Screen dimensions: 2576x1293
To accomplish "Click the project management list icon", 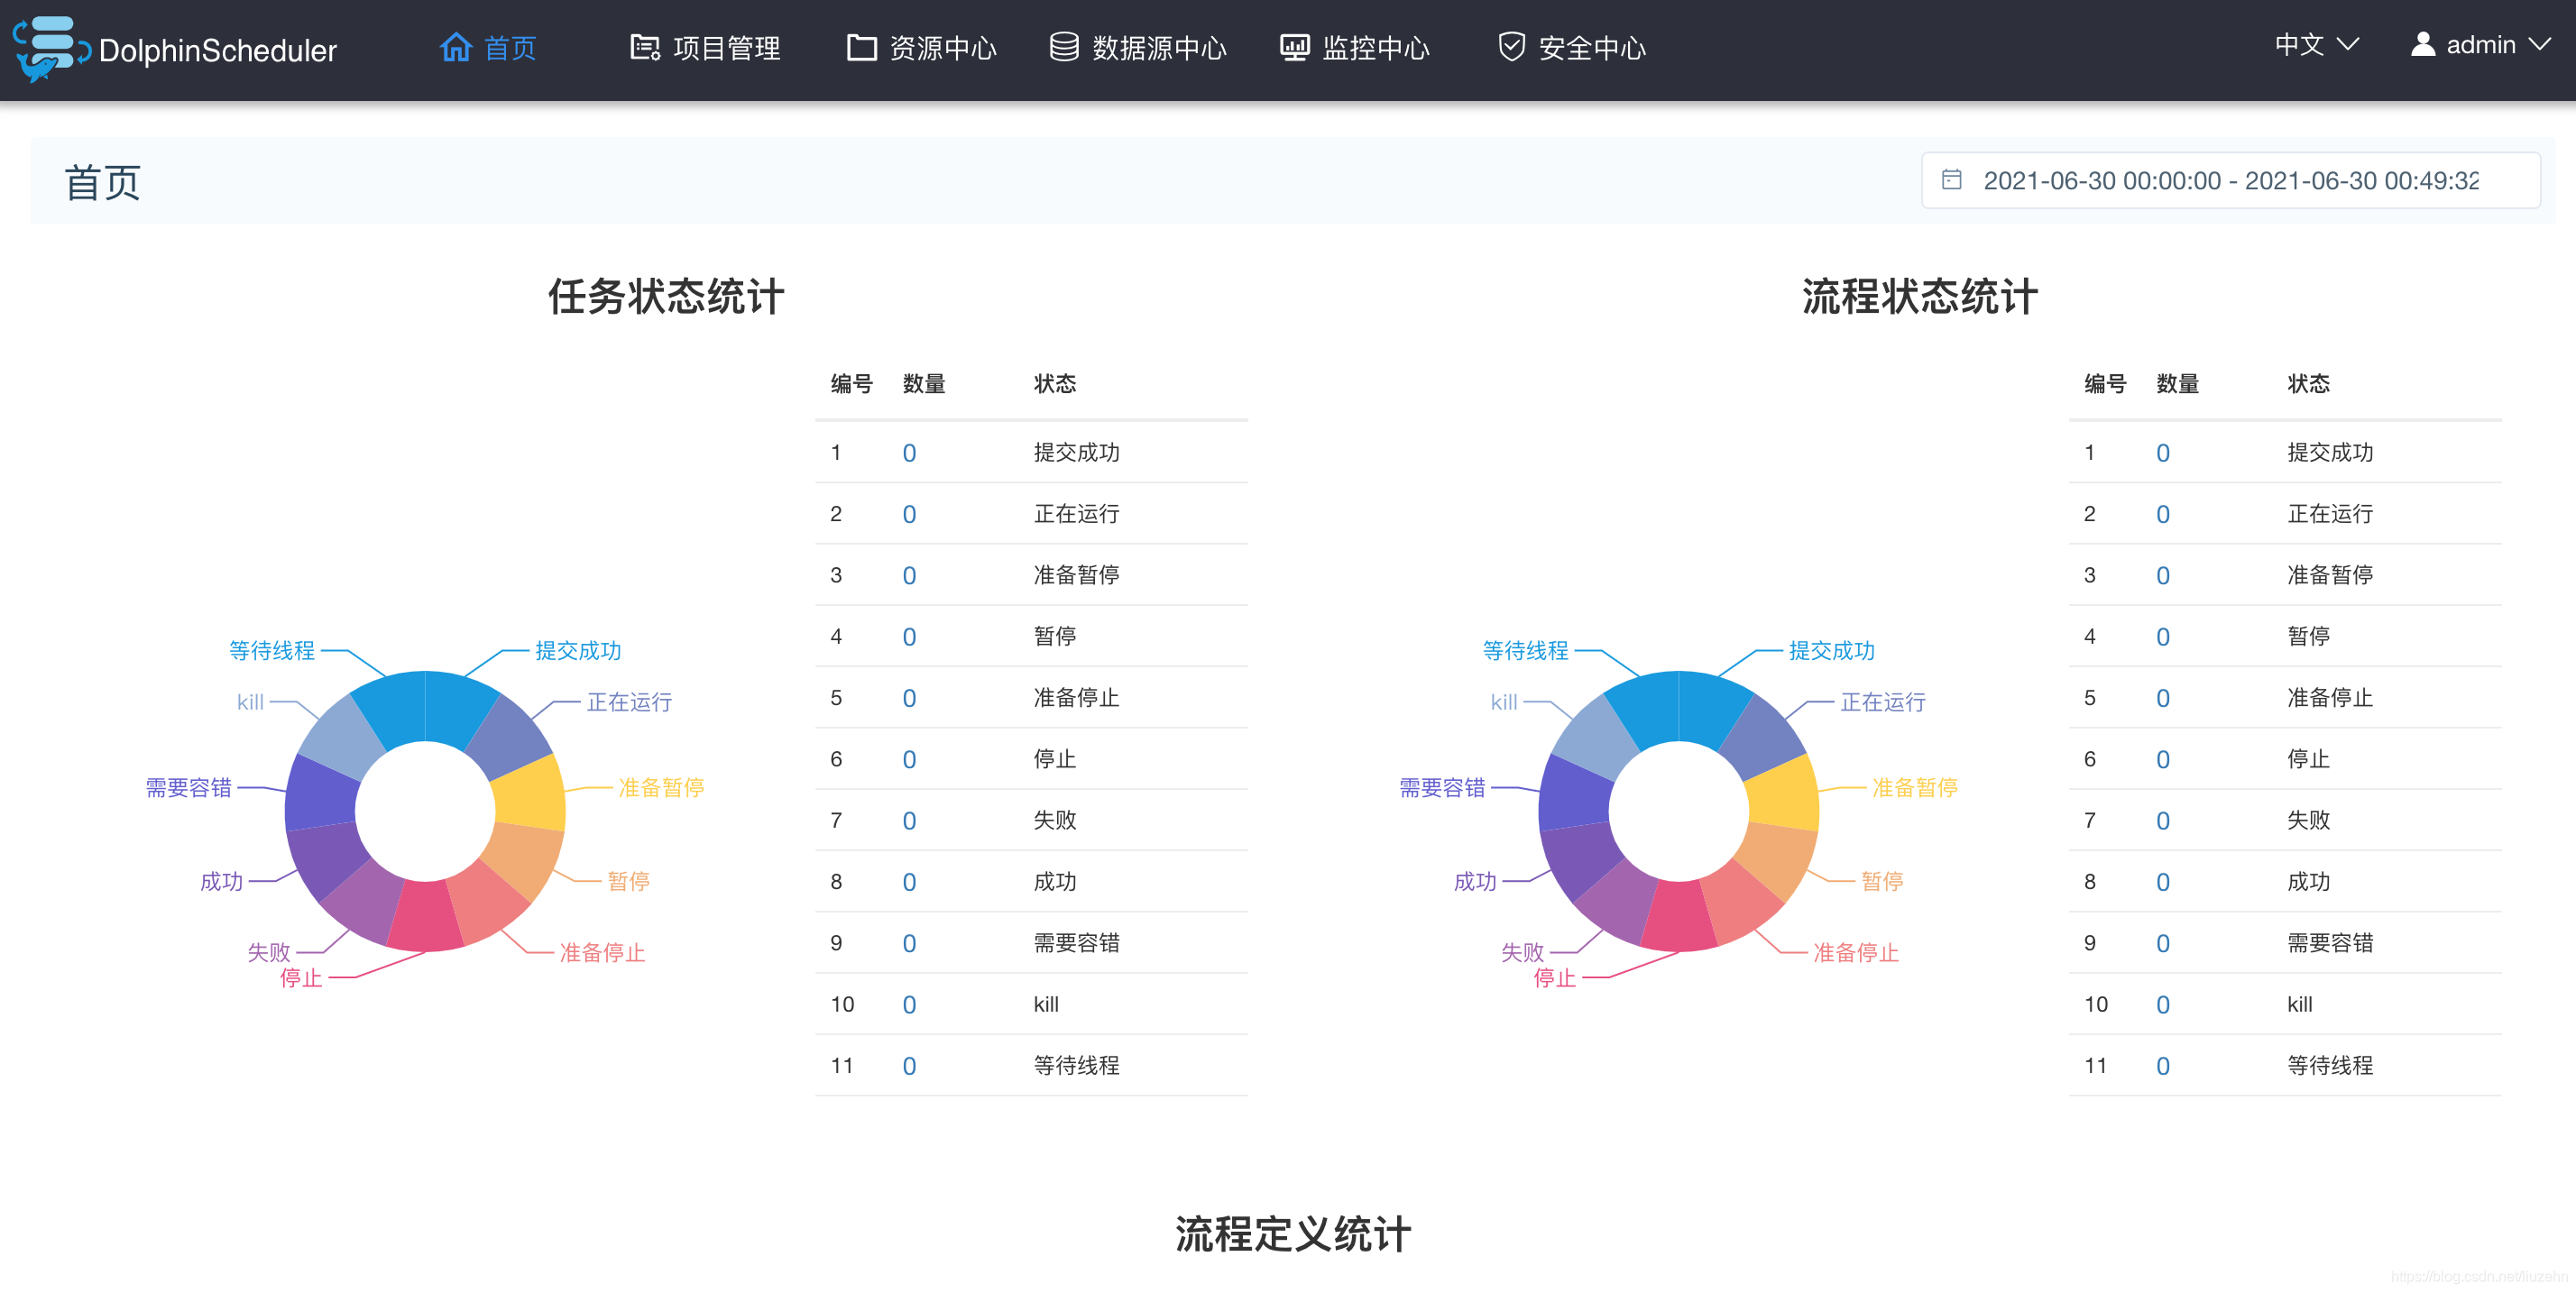I will (x=645, y=47).
